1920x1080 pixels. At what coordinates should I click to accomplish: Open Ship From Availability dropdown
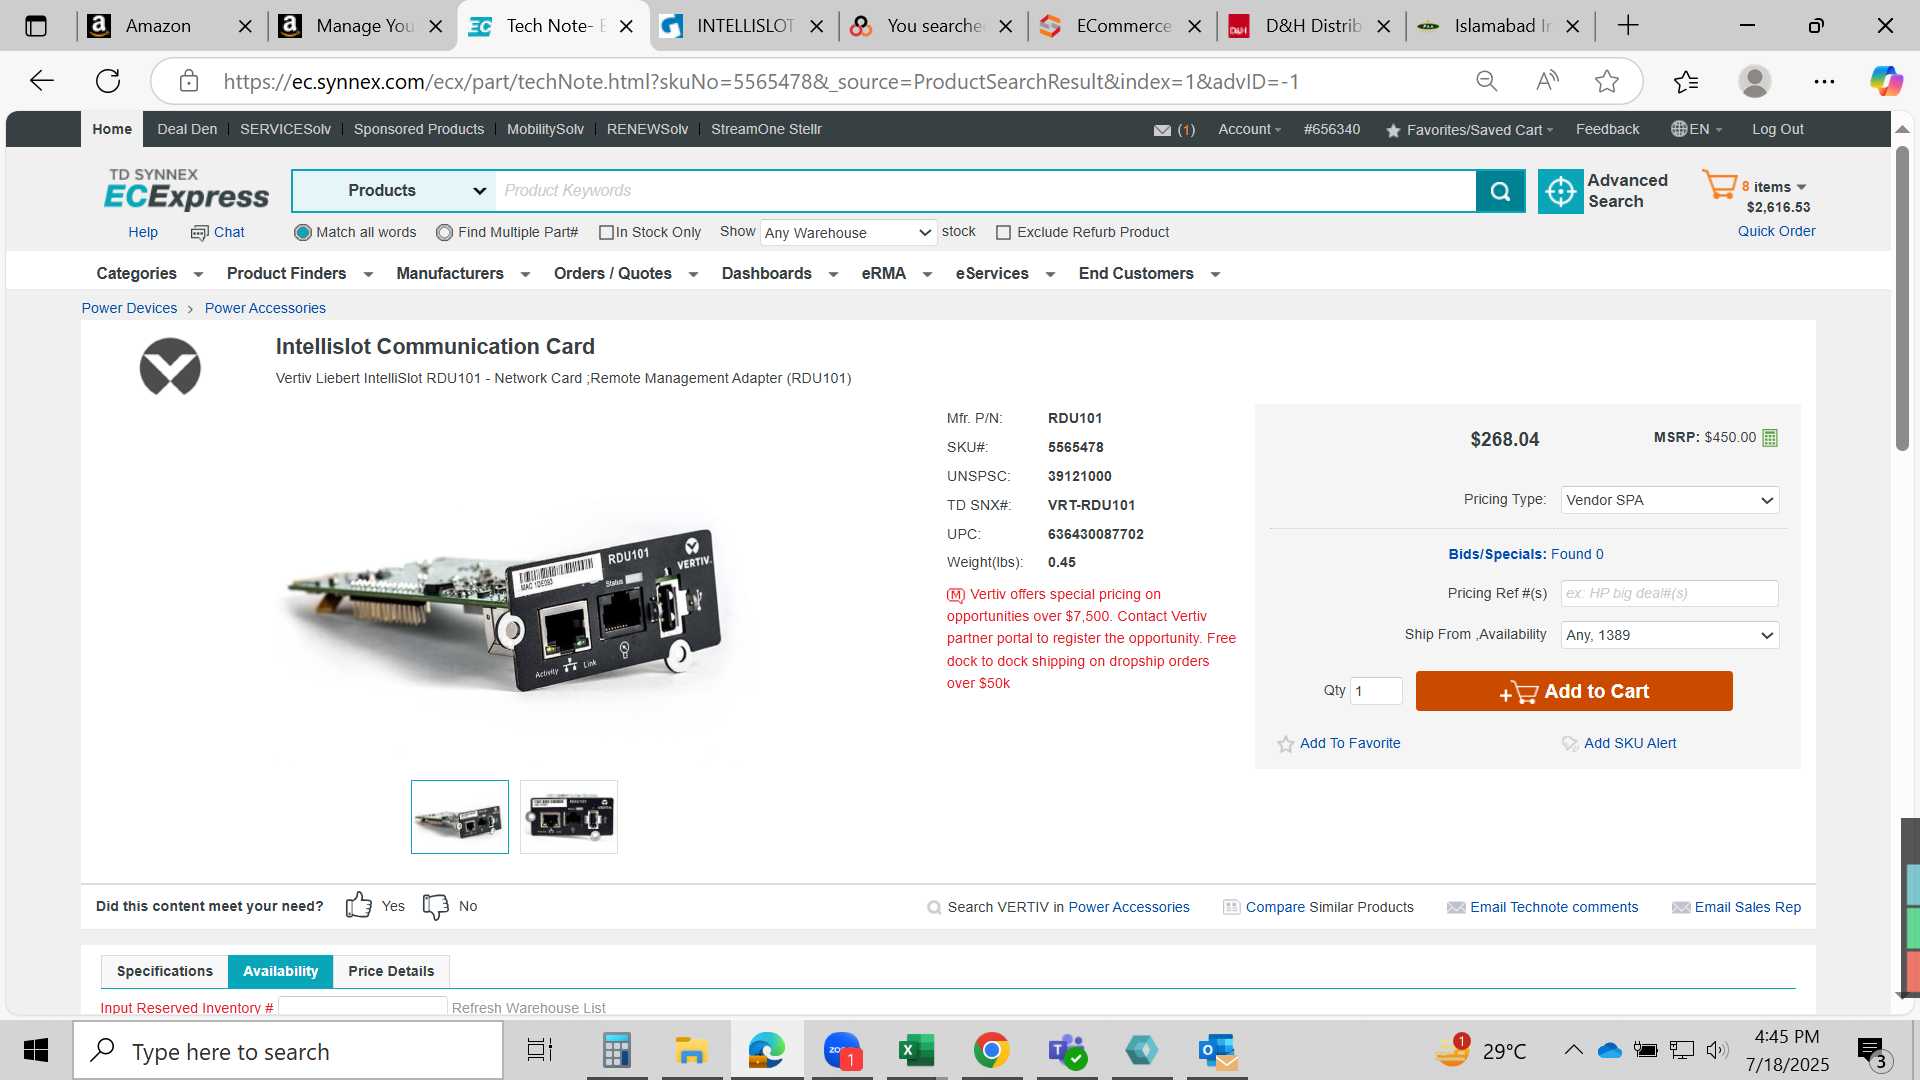tap(1669, 635)
